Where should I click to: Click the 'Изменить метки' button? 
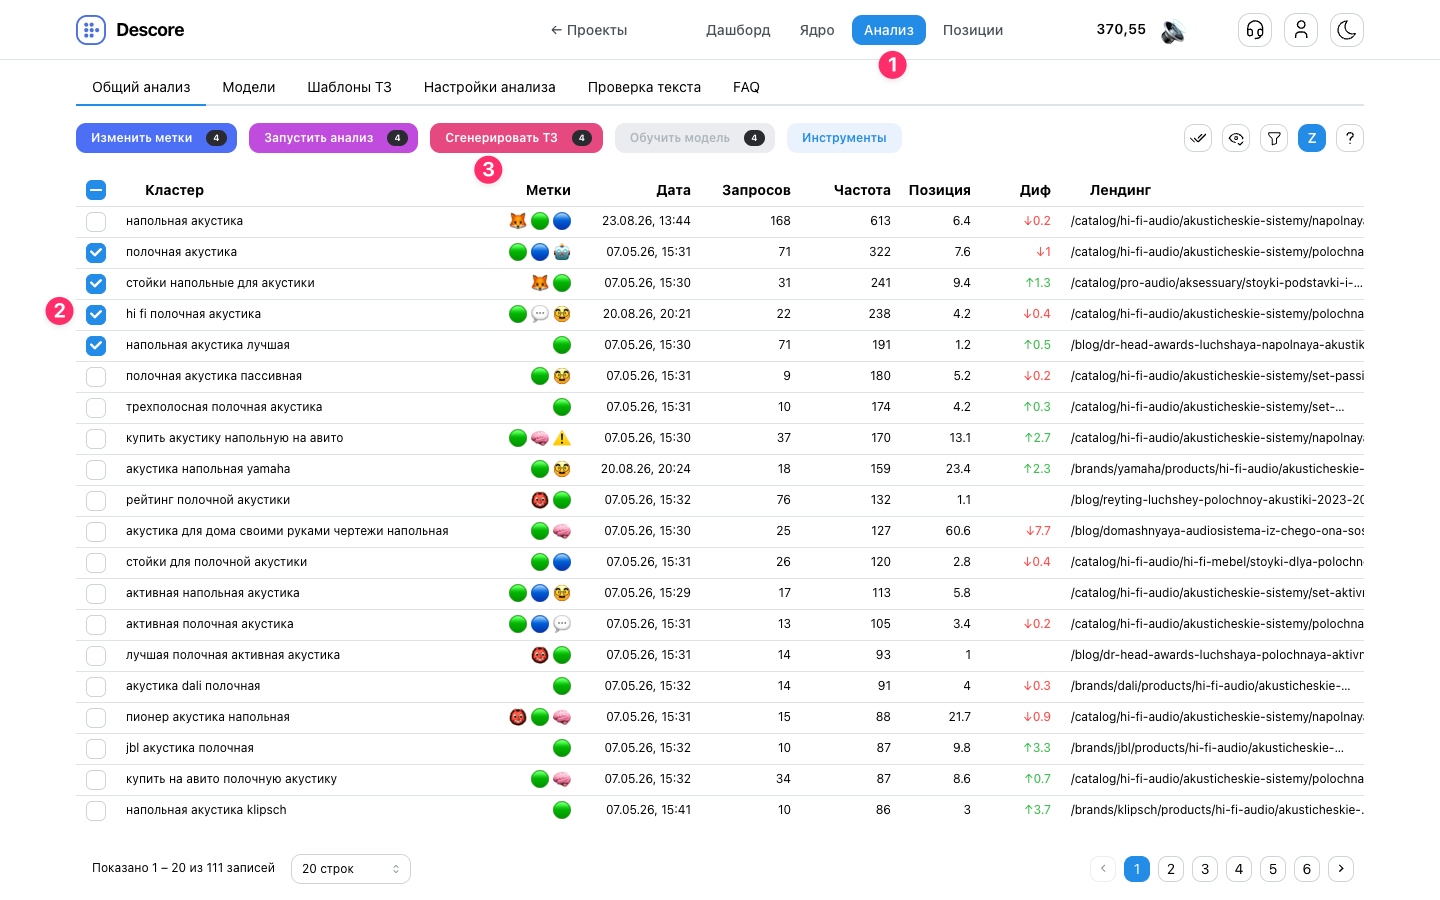point(156,138)
